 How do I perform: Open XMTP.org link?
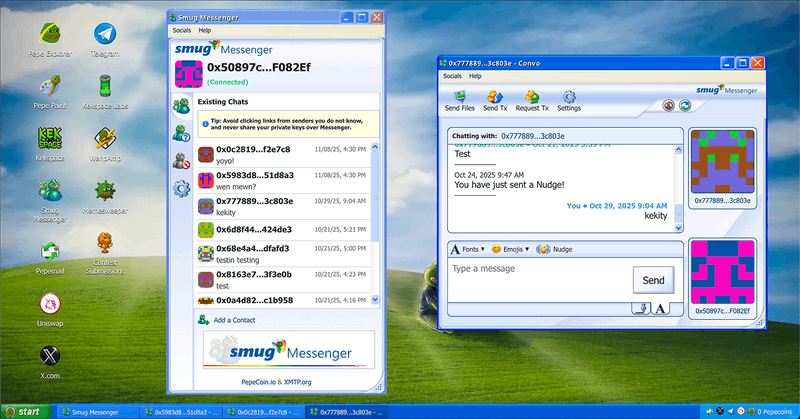pos(297,382)
